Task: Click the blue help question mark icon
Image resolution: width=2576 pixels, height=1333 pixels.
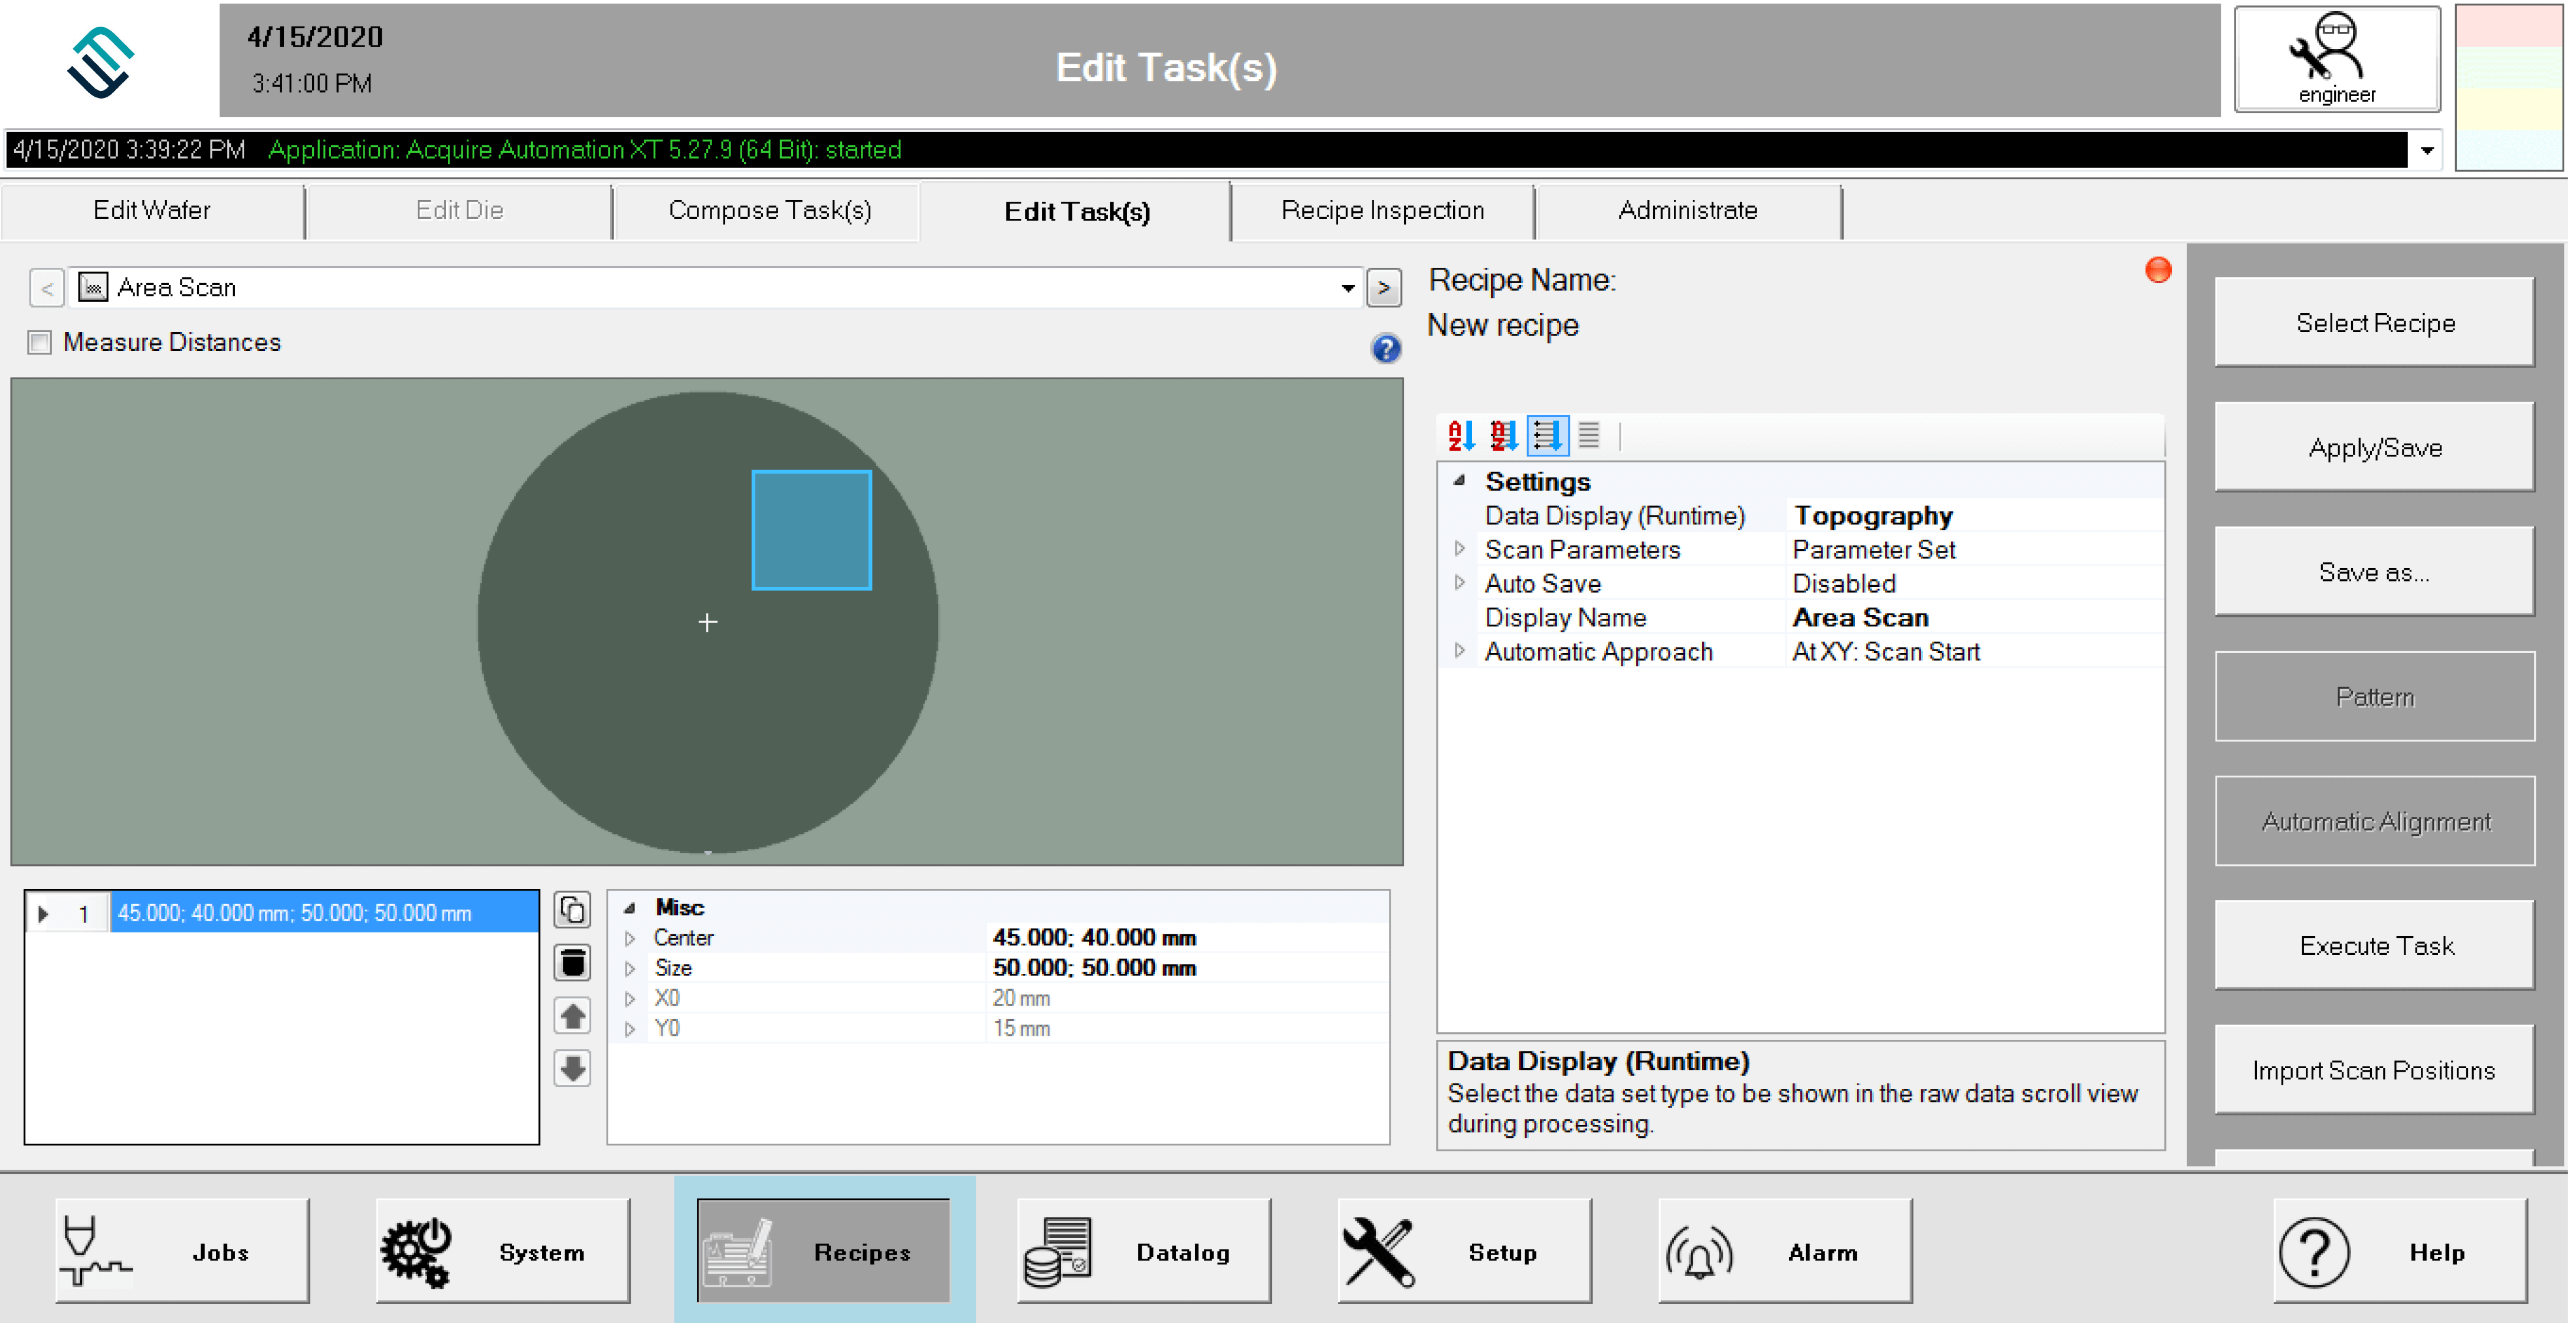Action: coord(1386,349)
